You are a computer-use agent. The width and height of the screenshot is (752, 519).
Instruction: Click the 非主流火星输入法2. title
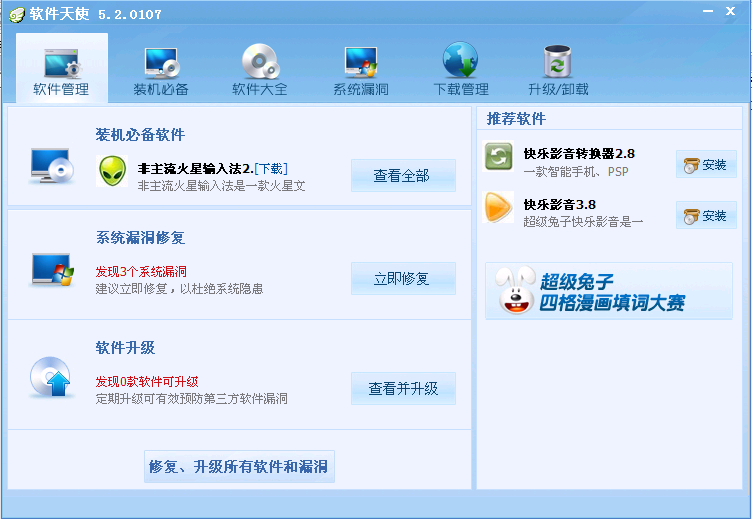[196, 168]
